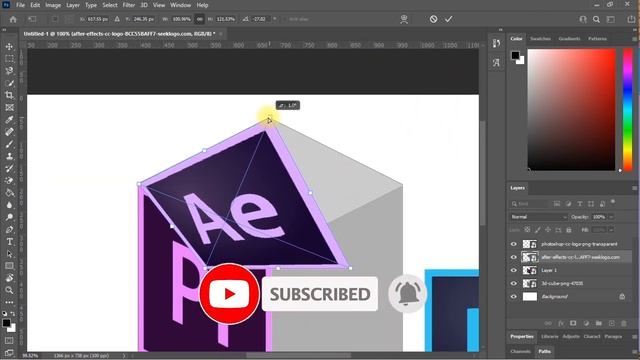Select the Paint Bucket tool
Viewport: 640px width, 360px height.
pyautogui.click(x=9, y=193)
